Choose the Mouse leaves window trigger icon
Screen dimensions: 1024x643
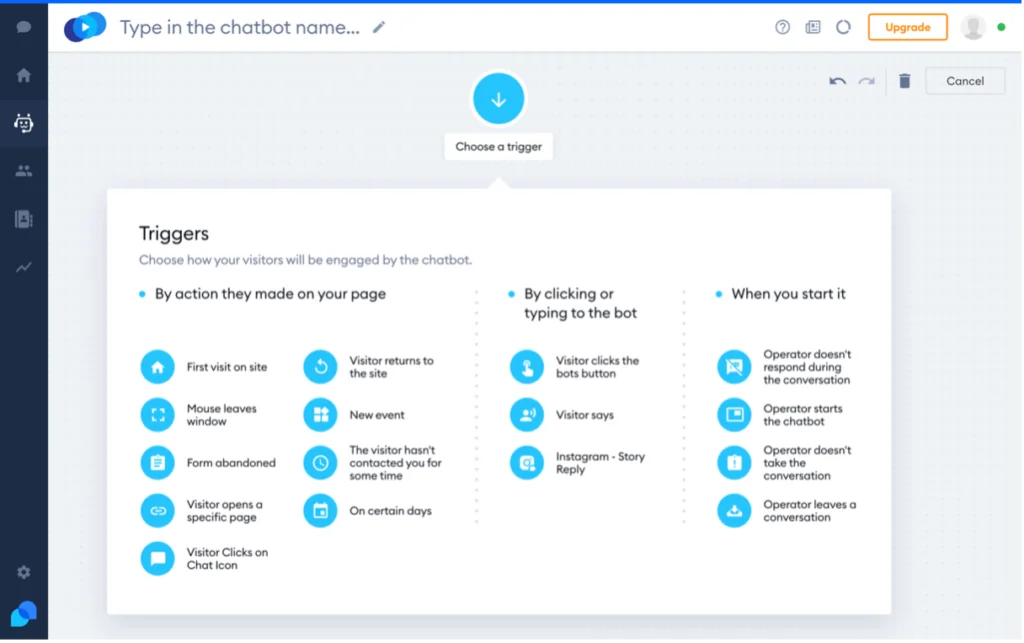(157, 415)
